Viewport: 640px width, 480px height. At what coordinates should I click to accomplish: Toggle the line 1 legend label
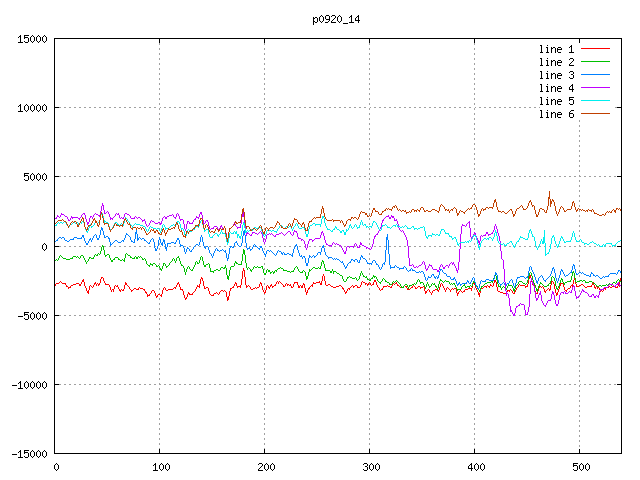(557, 49)
